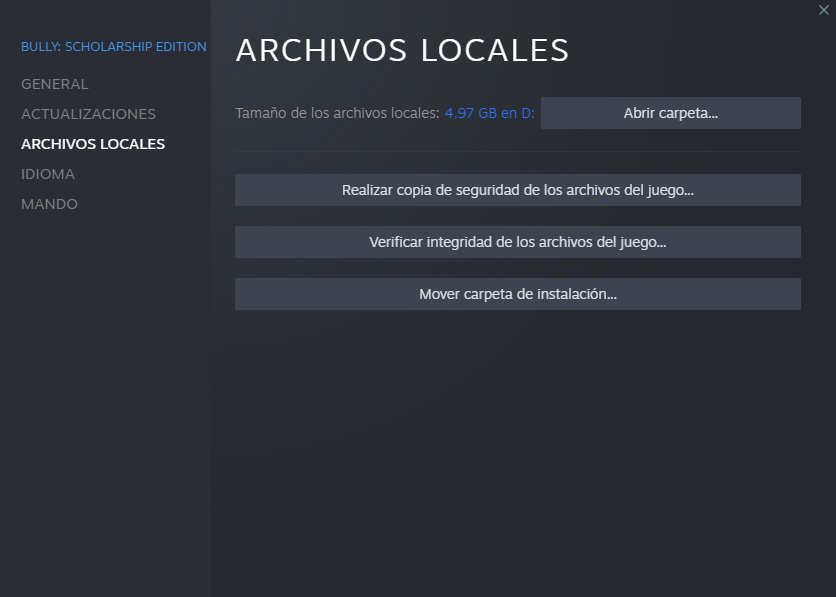
Task: Click the Bully: Scholarship Edition title
Action: (114, 46)
